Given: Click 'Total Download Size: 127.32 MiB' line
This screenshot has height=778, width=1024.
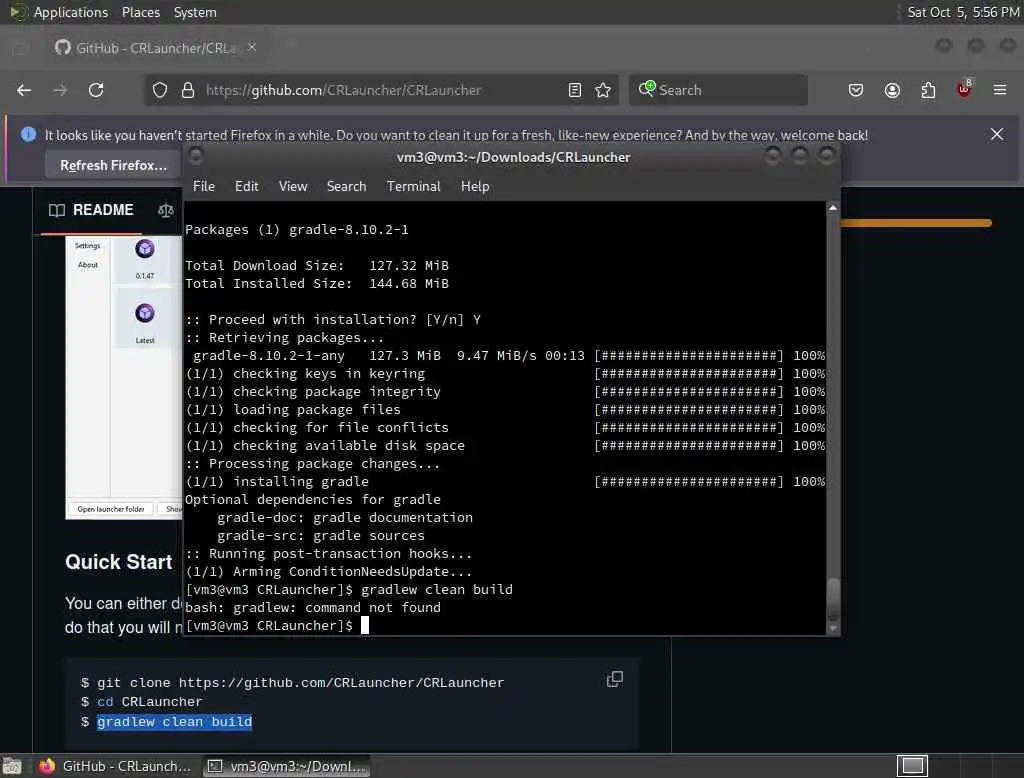Looking at the screenshot, I should click(317, 265).
